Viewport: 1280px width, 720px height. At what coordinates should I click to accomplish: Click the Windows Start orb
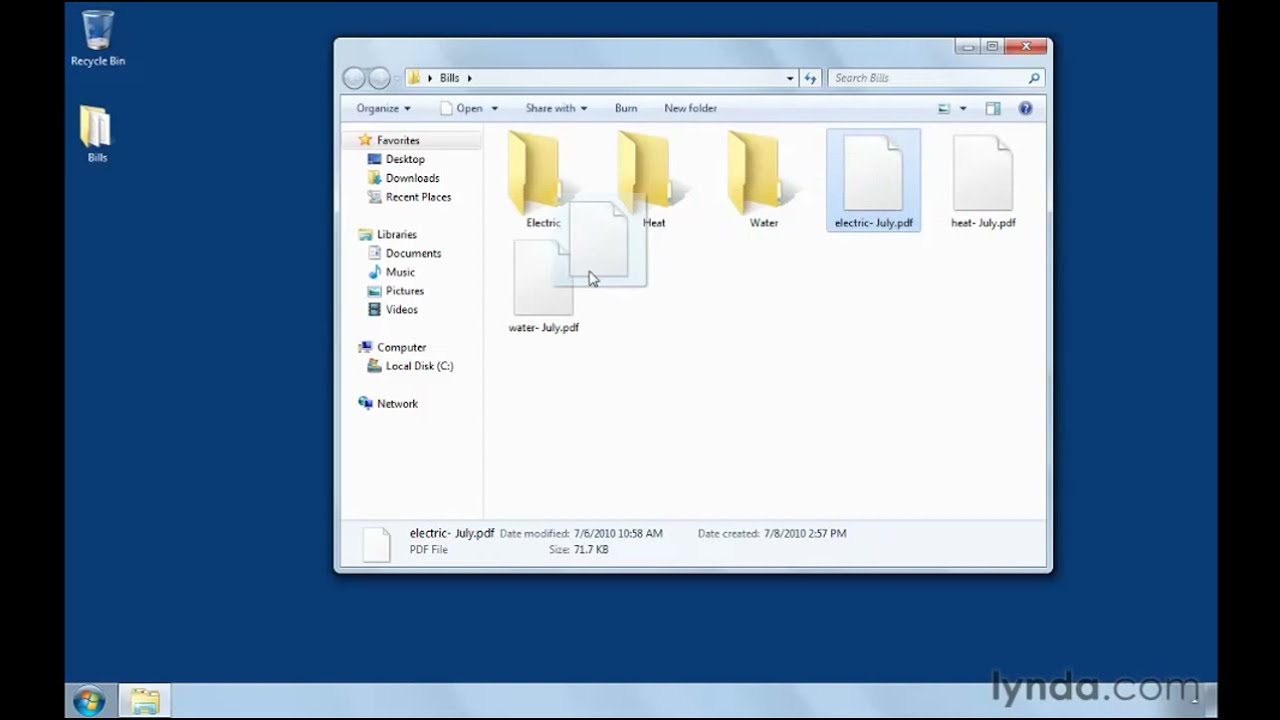pos(89,700)
